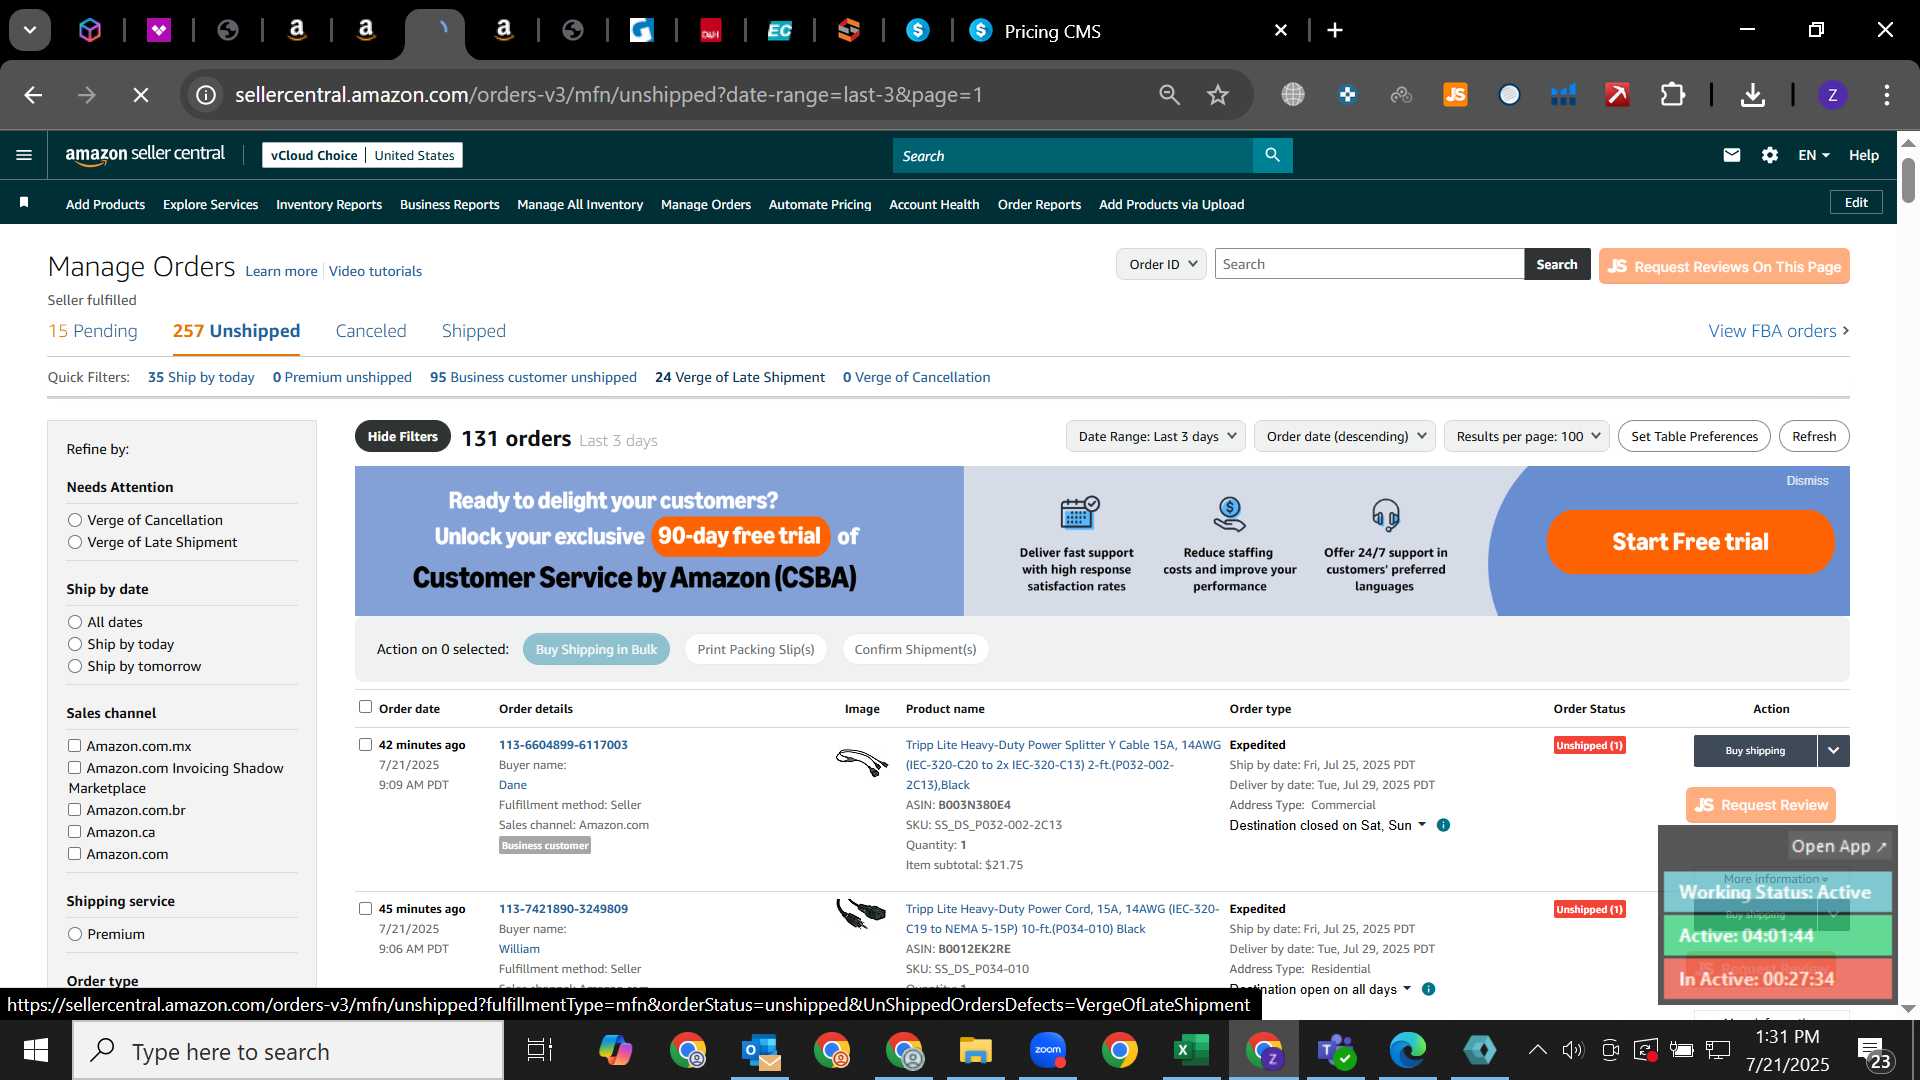The height and width of the screenshot is (1080, 1920).
Task: Click the Start Free trial button
Action: [x=1690, y=541]
